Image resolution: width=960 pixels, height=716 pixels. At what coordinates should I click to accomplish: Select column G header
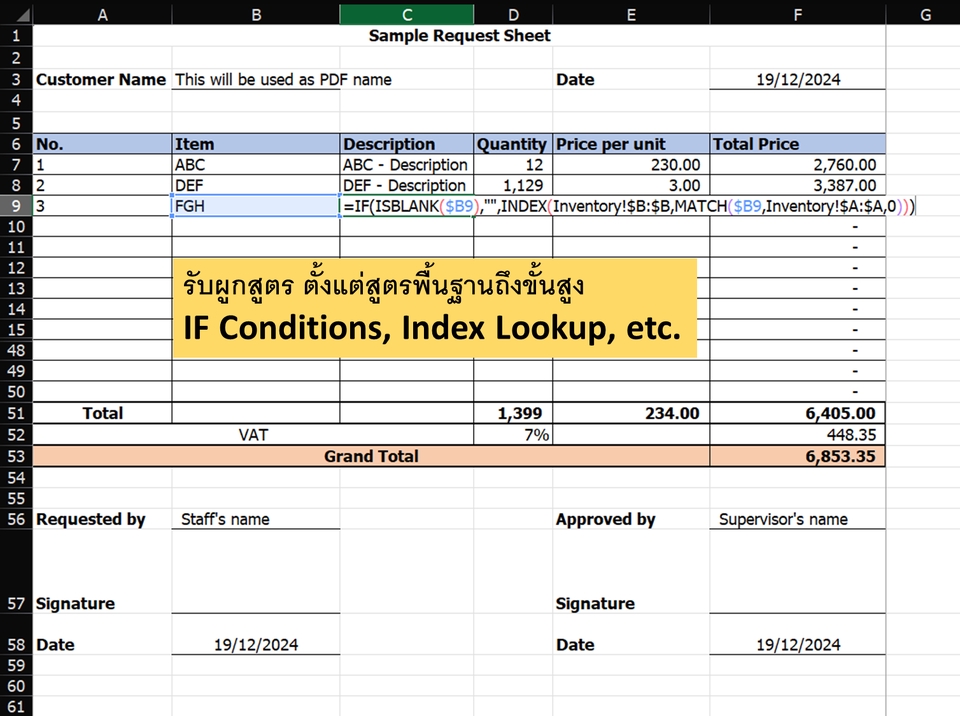(925, 14)
